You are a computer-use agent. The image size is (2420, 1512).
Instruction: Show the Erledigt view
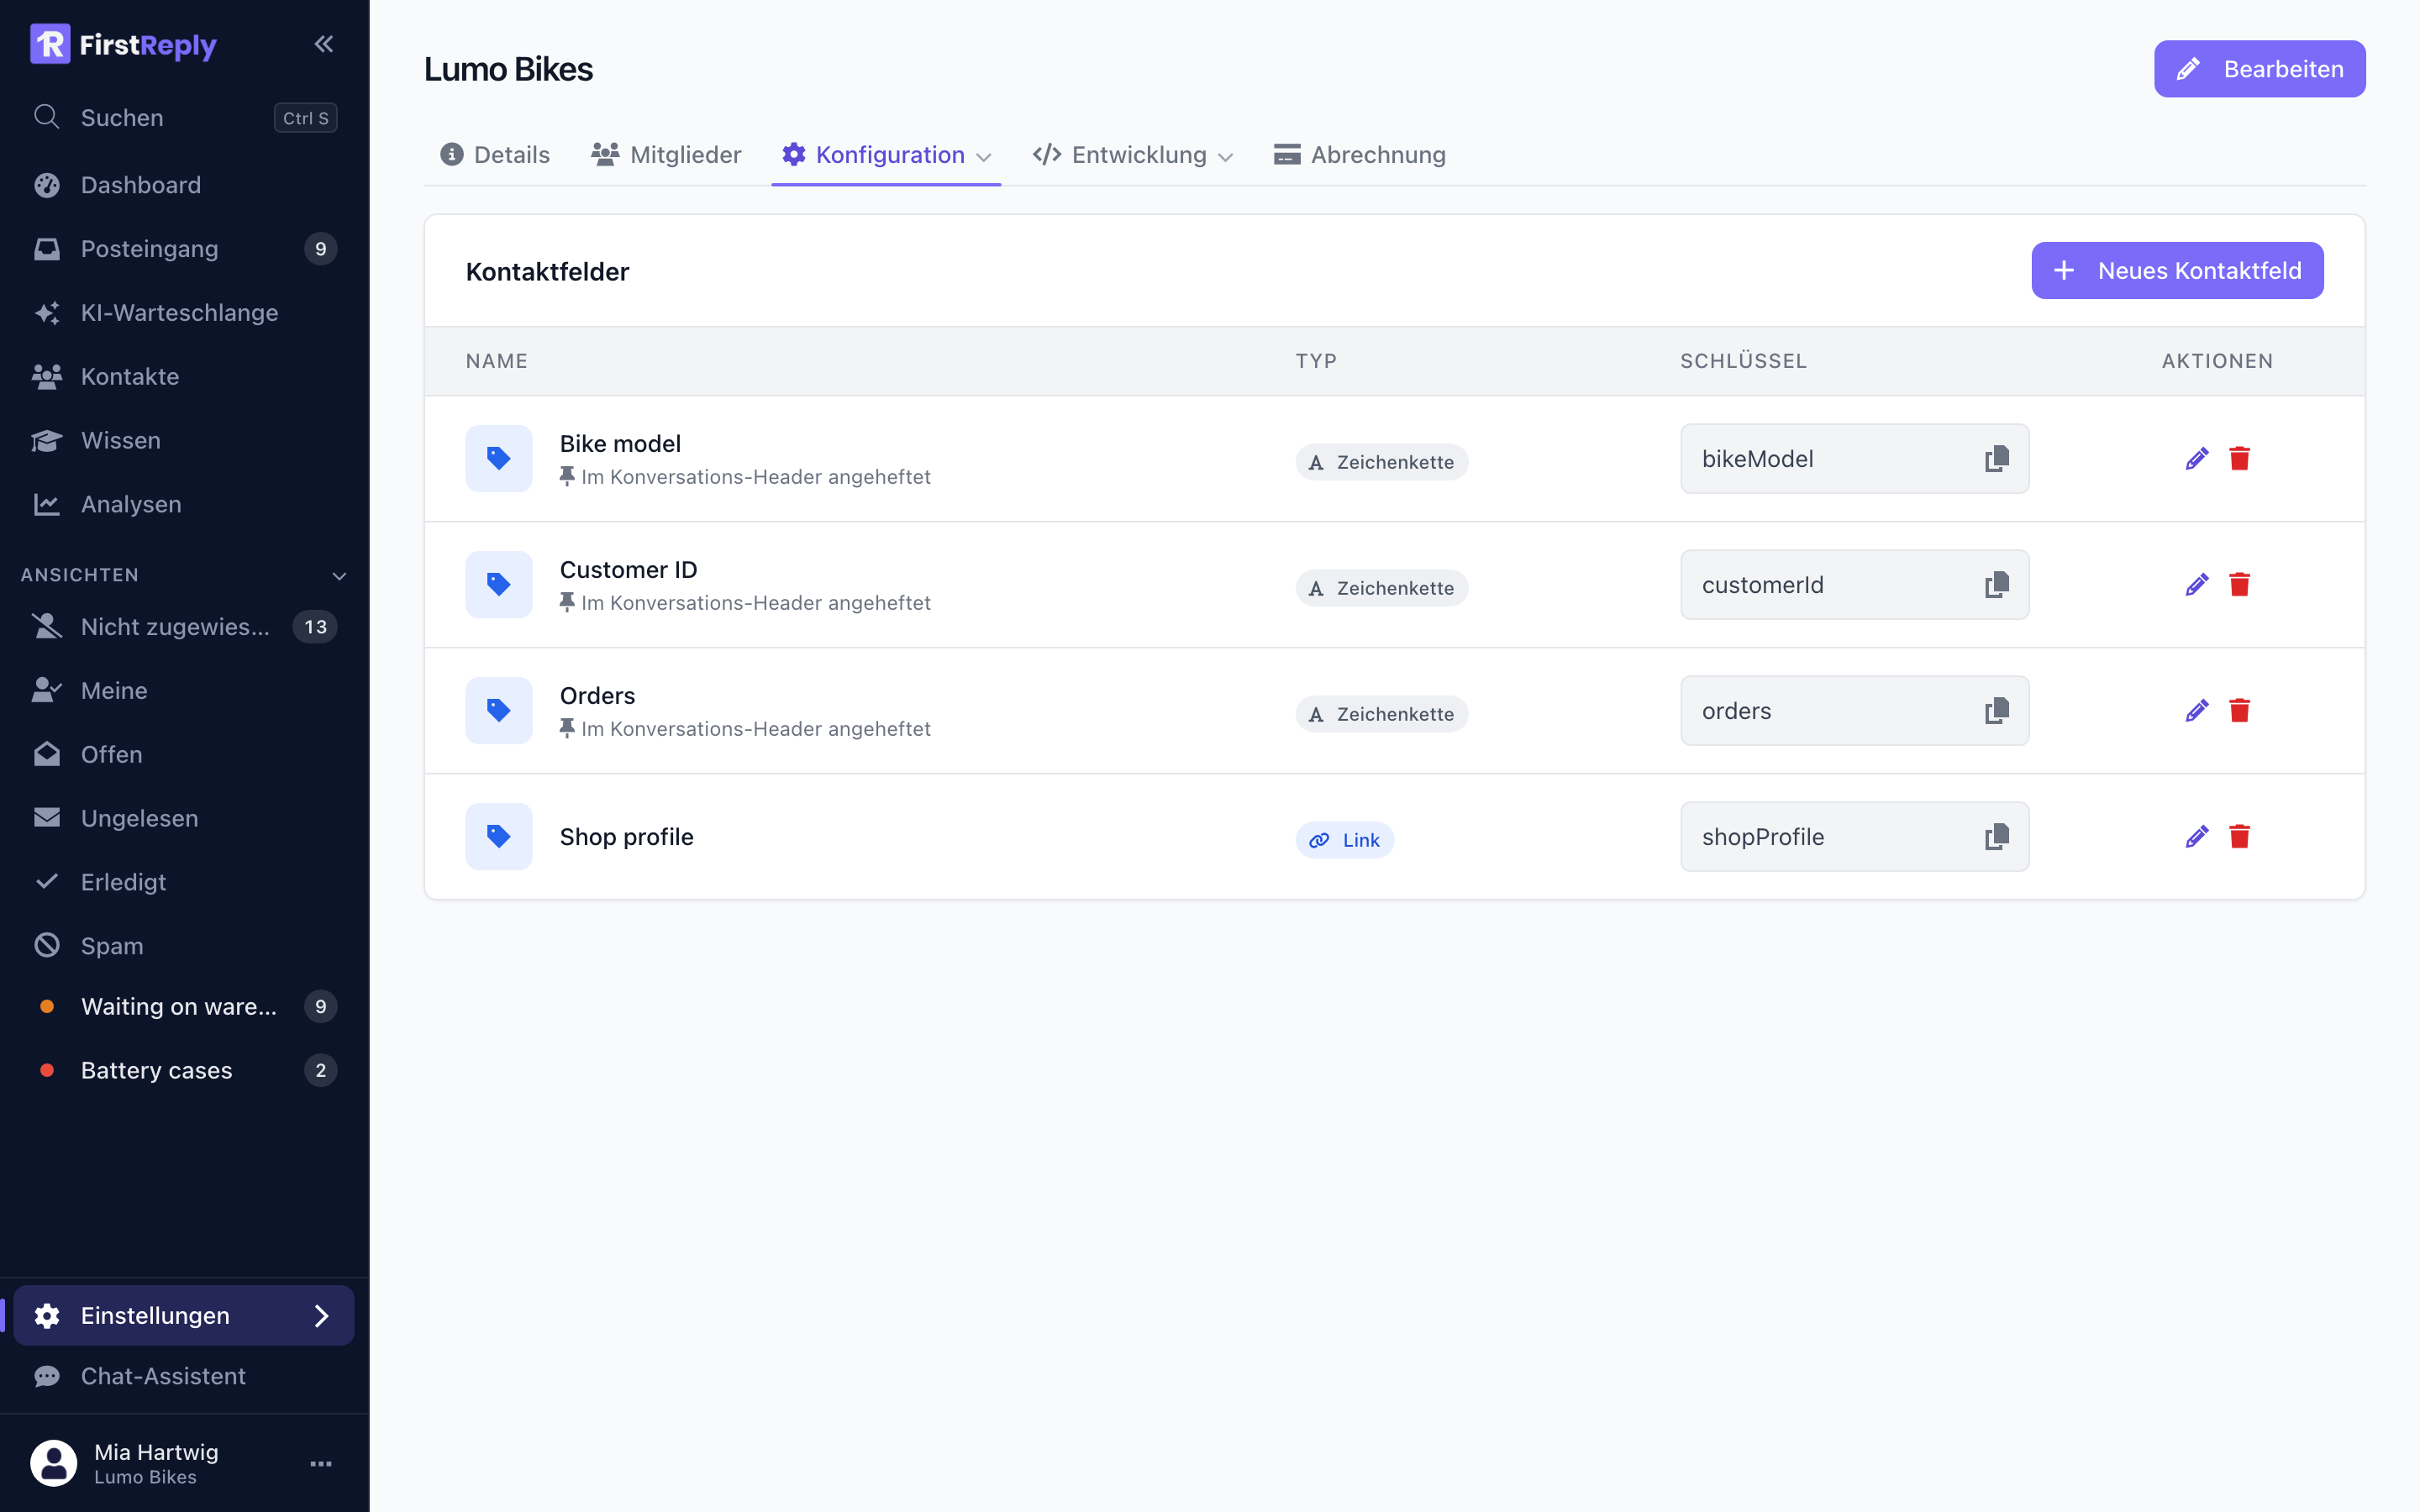(185, 883)
